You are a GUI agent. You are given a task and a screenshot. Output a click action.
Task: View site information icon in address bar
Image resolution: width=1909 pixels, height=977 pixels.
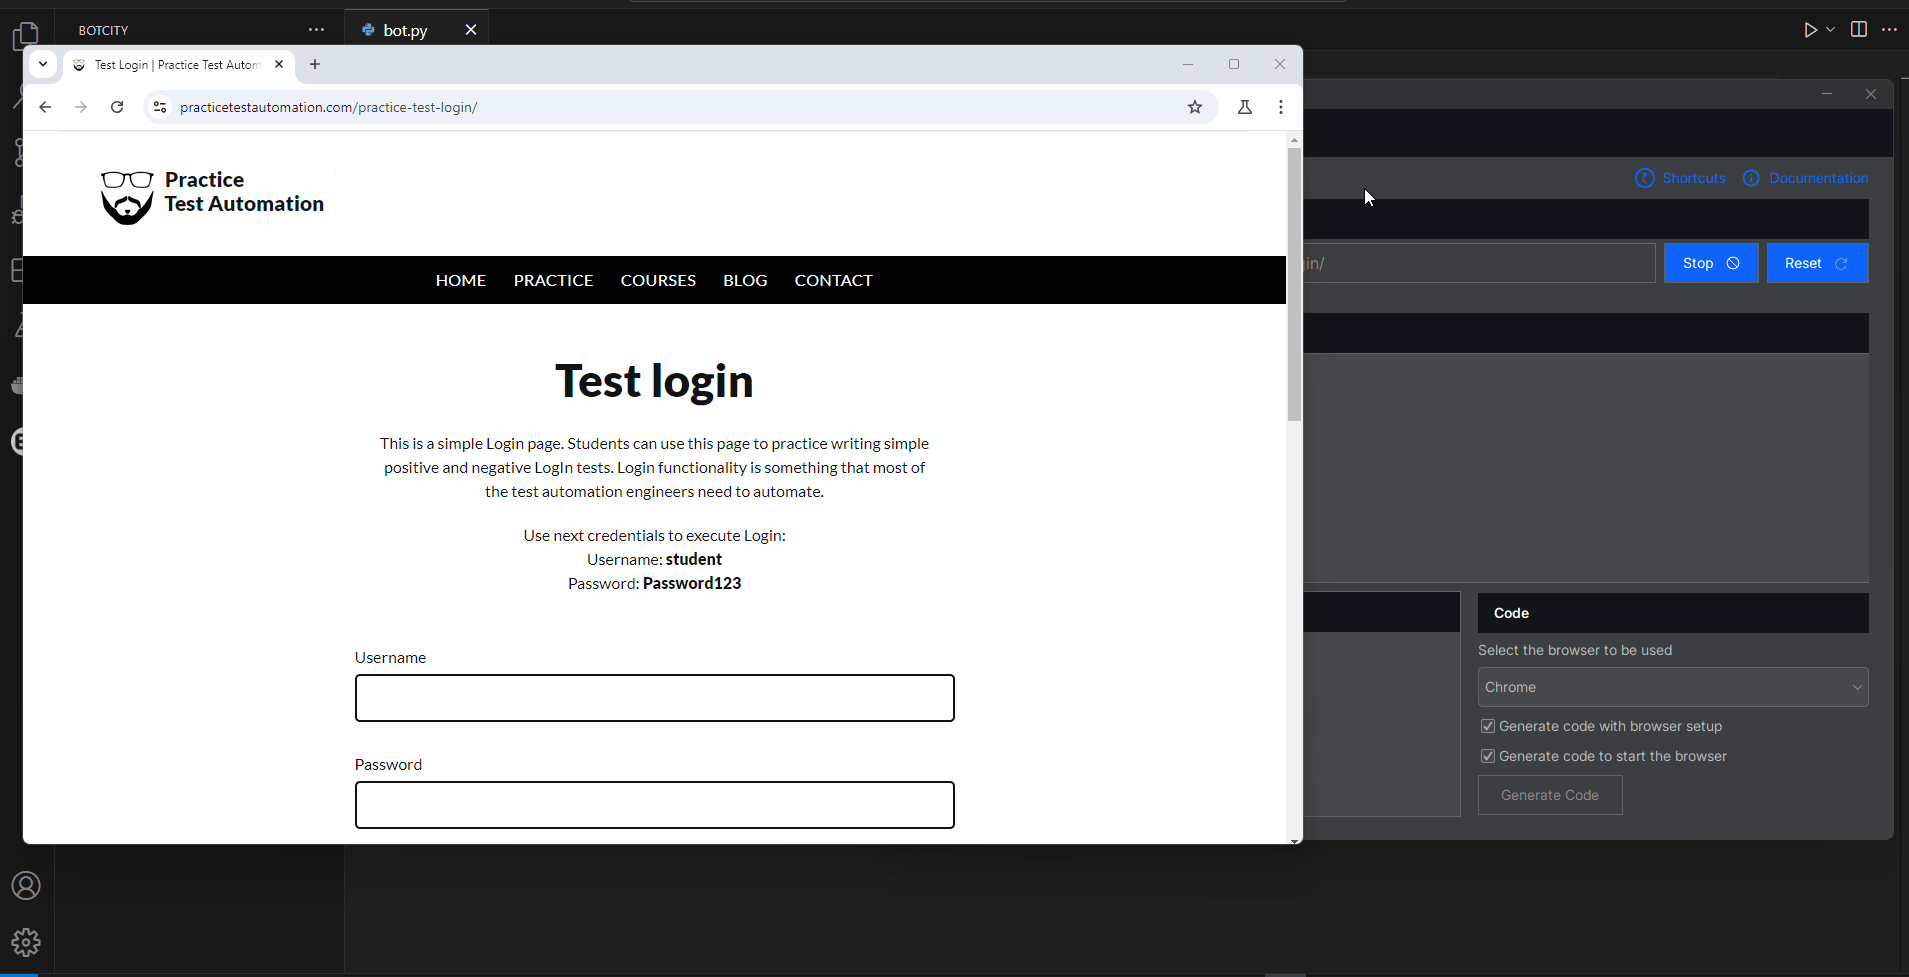tap(160, 107)
